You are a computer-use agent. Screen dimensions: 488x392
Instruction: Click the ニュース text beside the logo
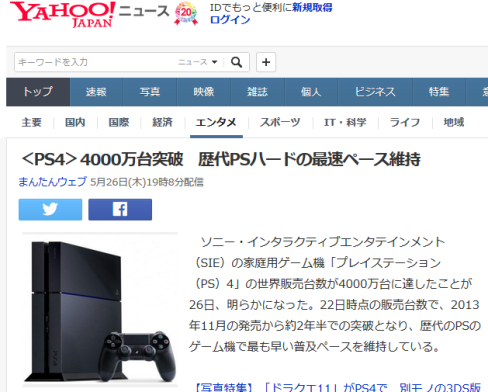(x=144, y=11)
